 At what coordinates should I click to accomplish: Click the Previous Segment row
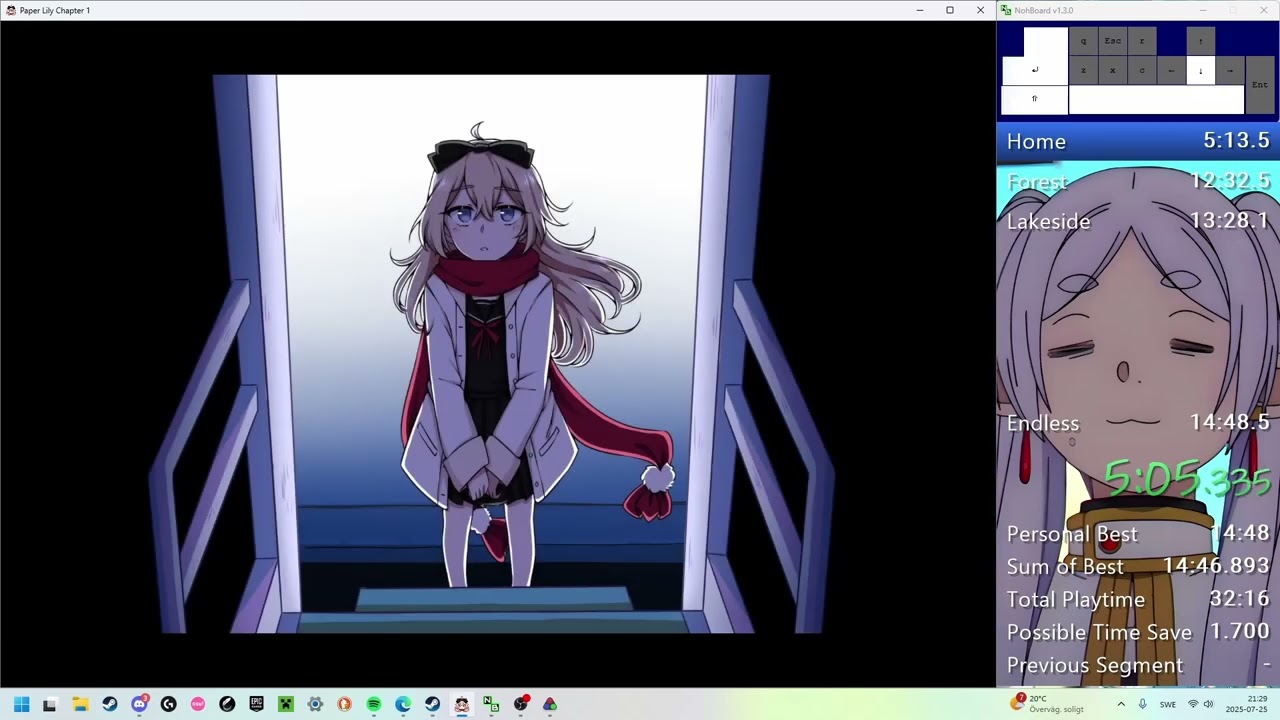1138,665
